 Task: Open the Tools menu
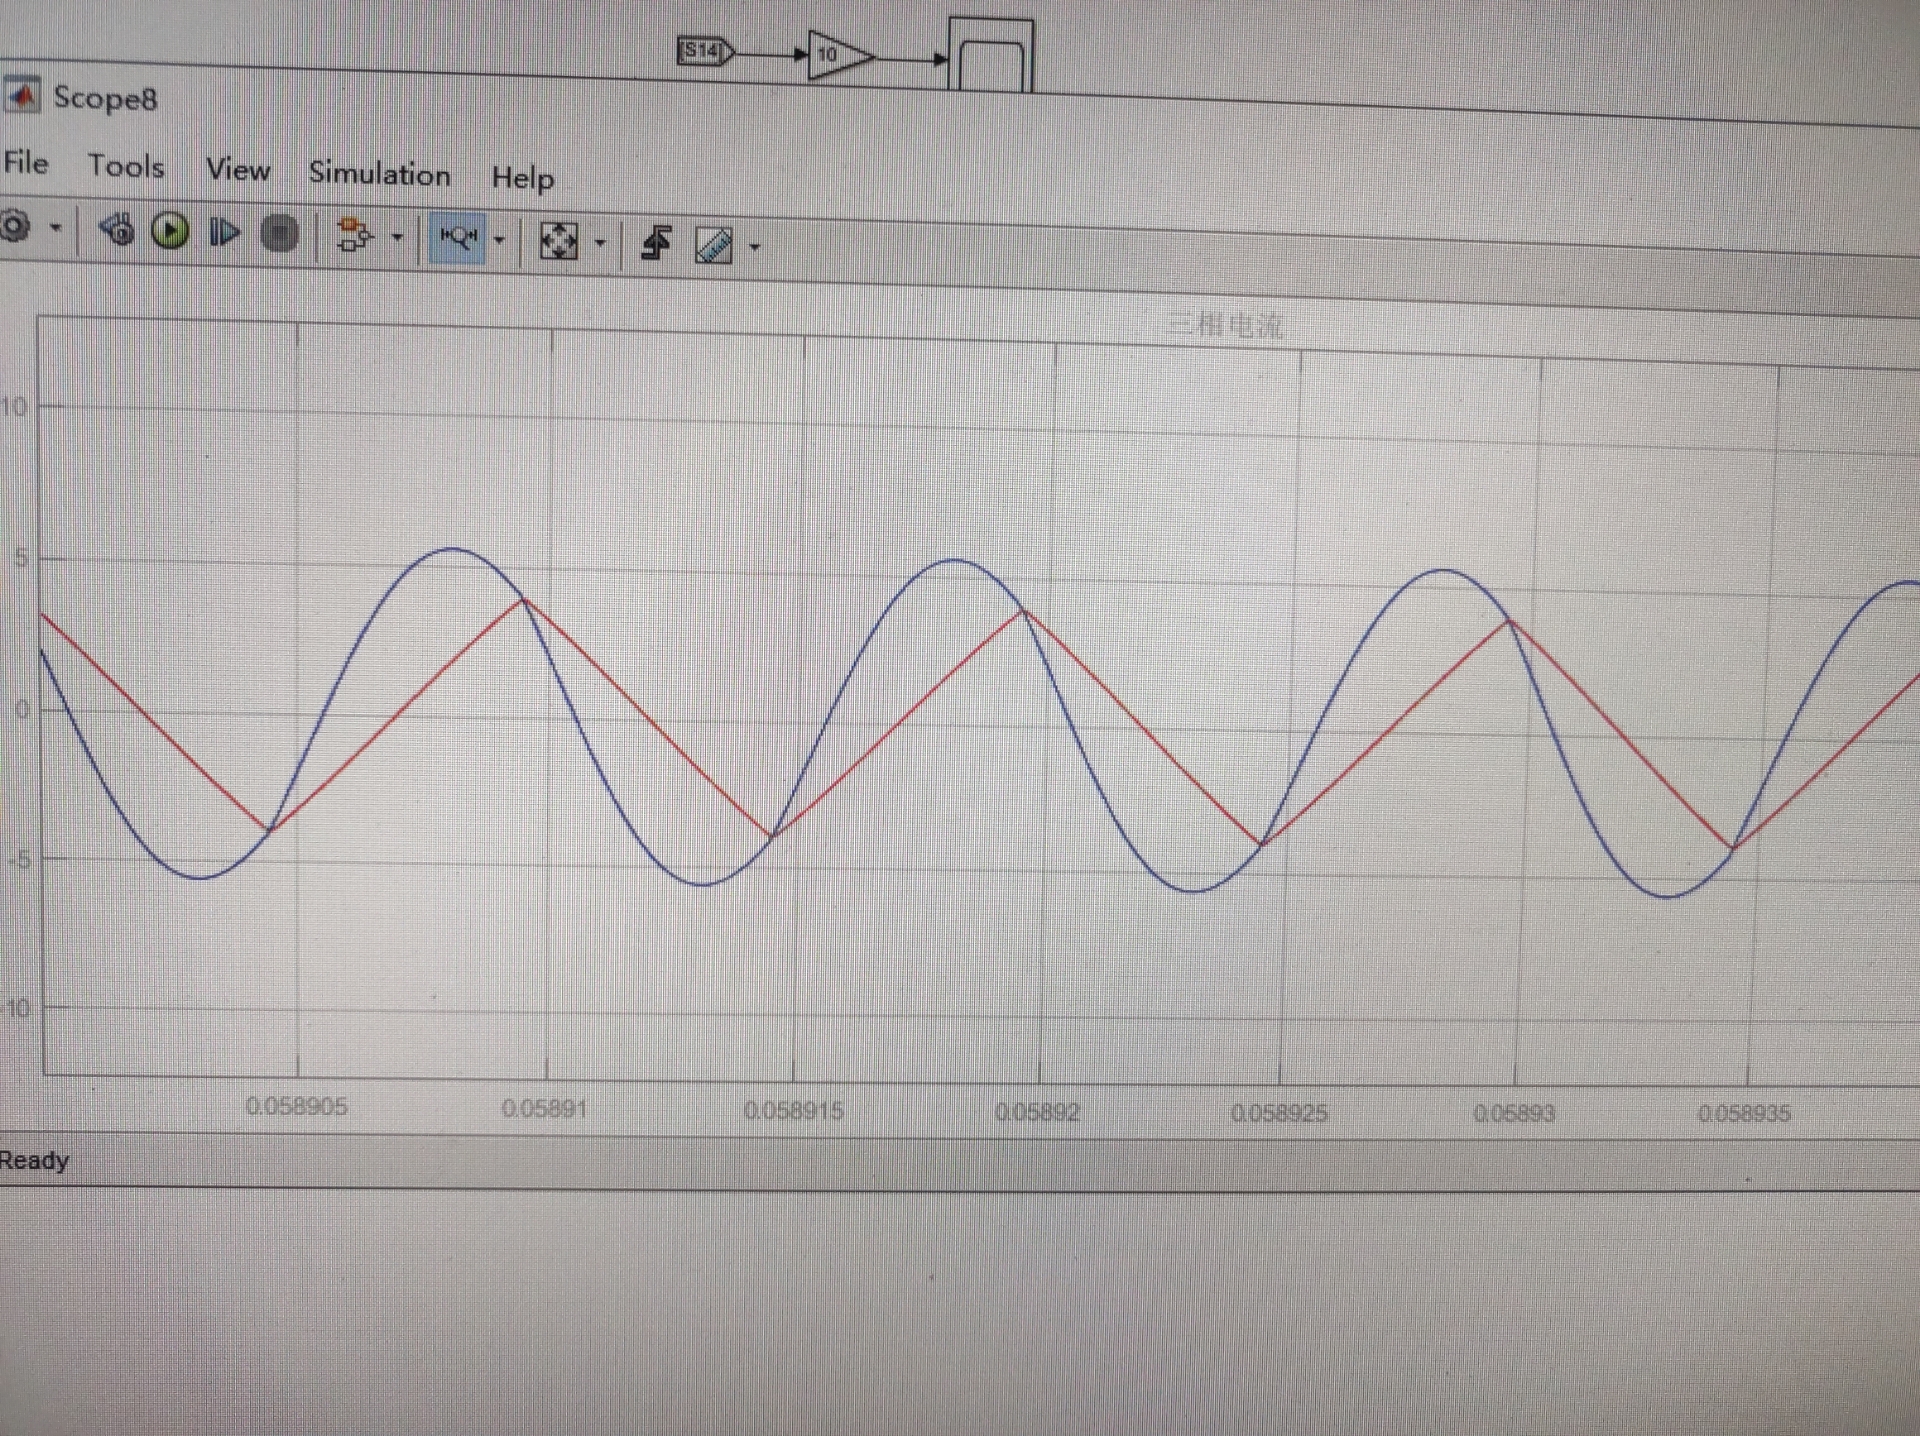pyautogui.click(x=126, y=166)
